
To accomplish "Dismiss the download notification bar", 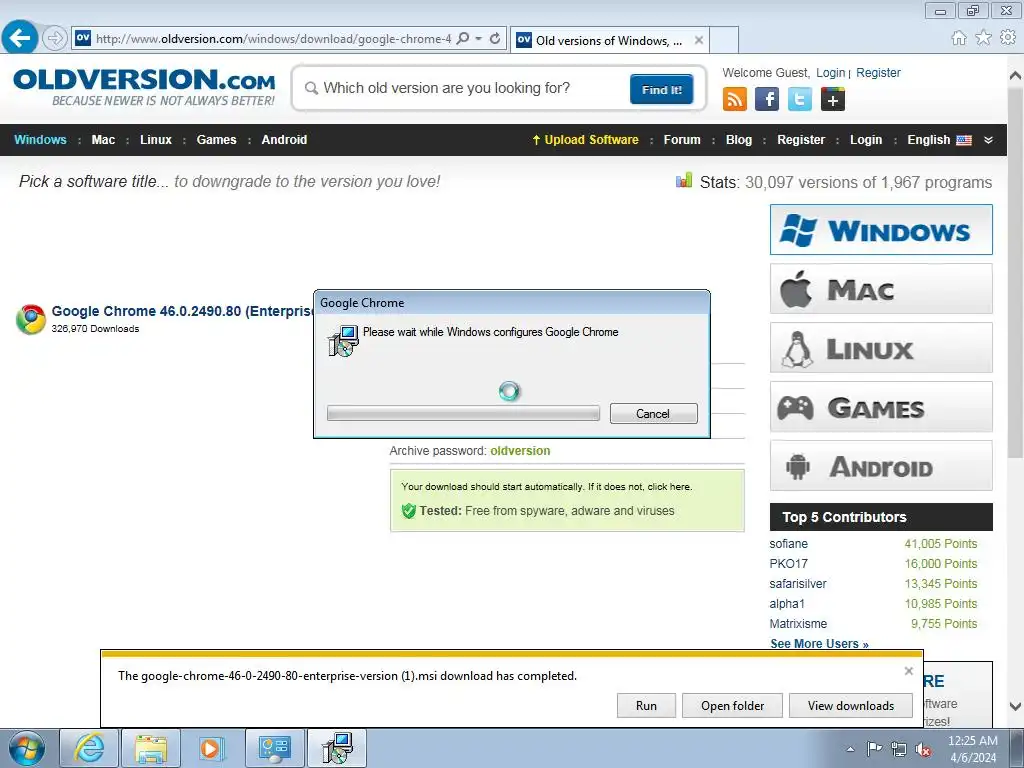I will click(908, 671).
